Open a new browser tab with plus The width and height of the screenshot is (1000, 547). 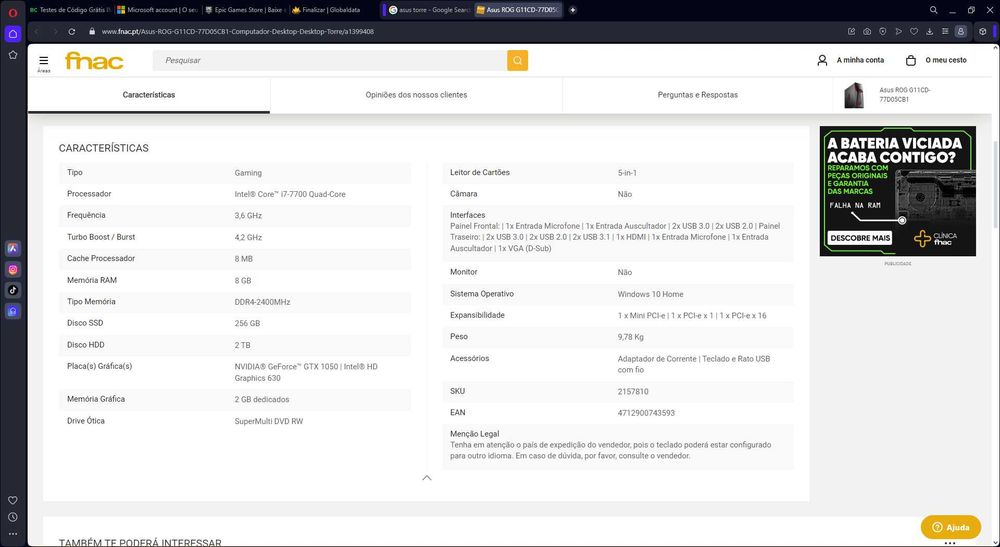tap(573, 10)
